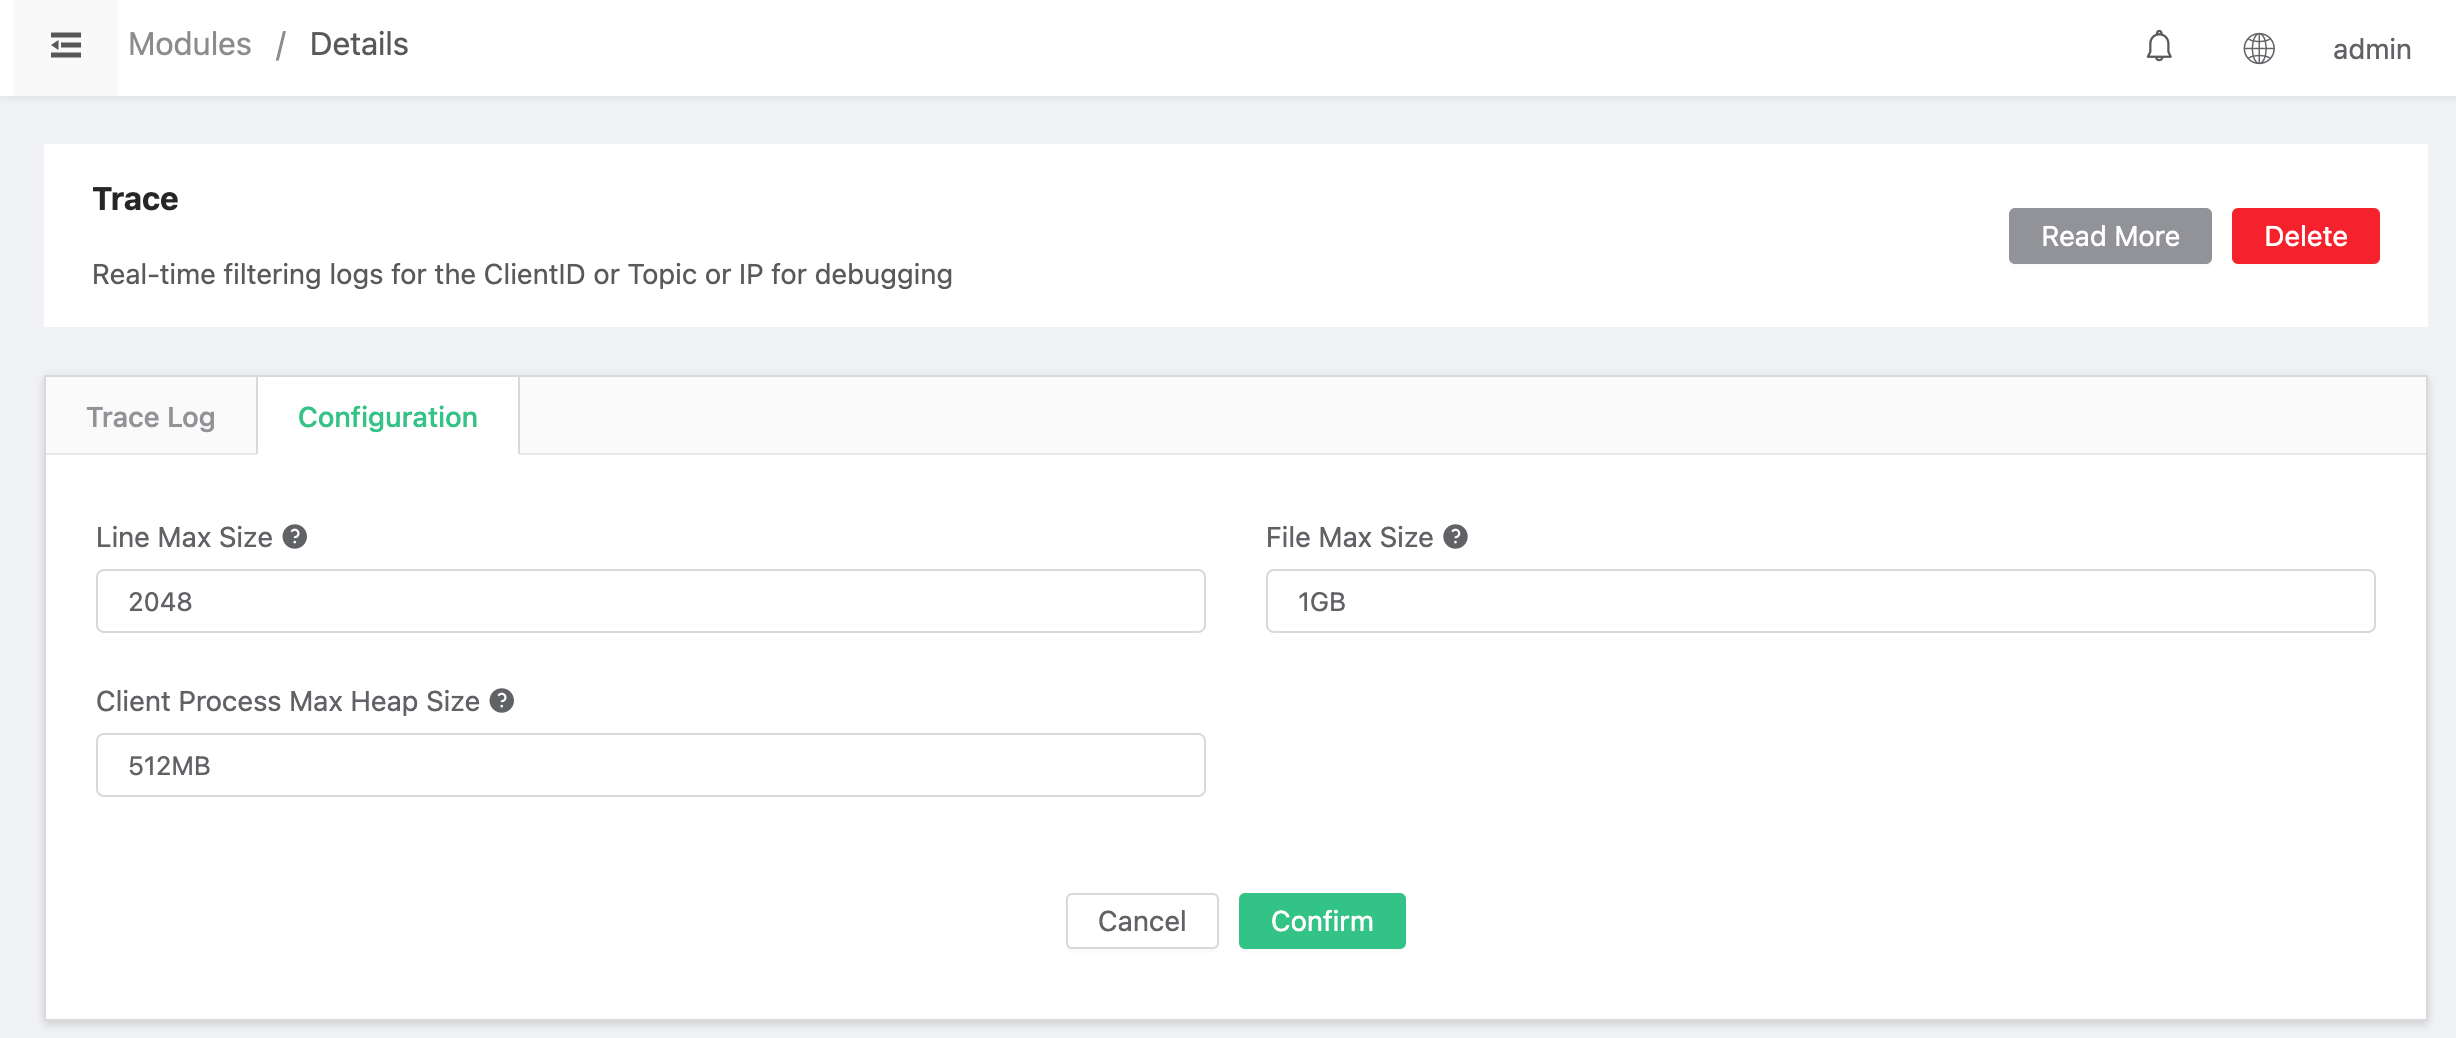Click the Details breadcrumb item

(358, 45)
